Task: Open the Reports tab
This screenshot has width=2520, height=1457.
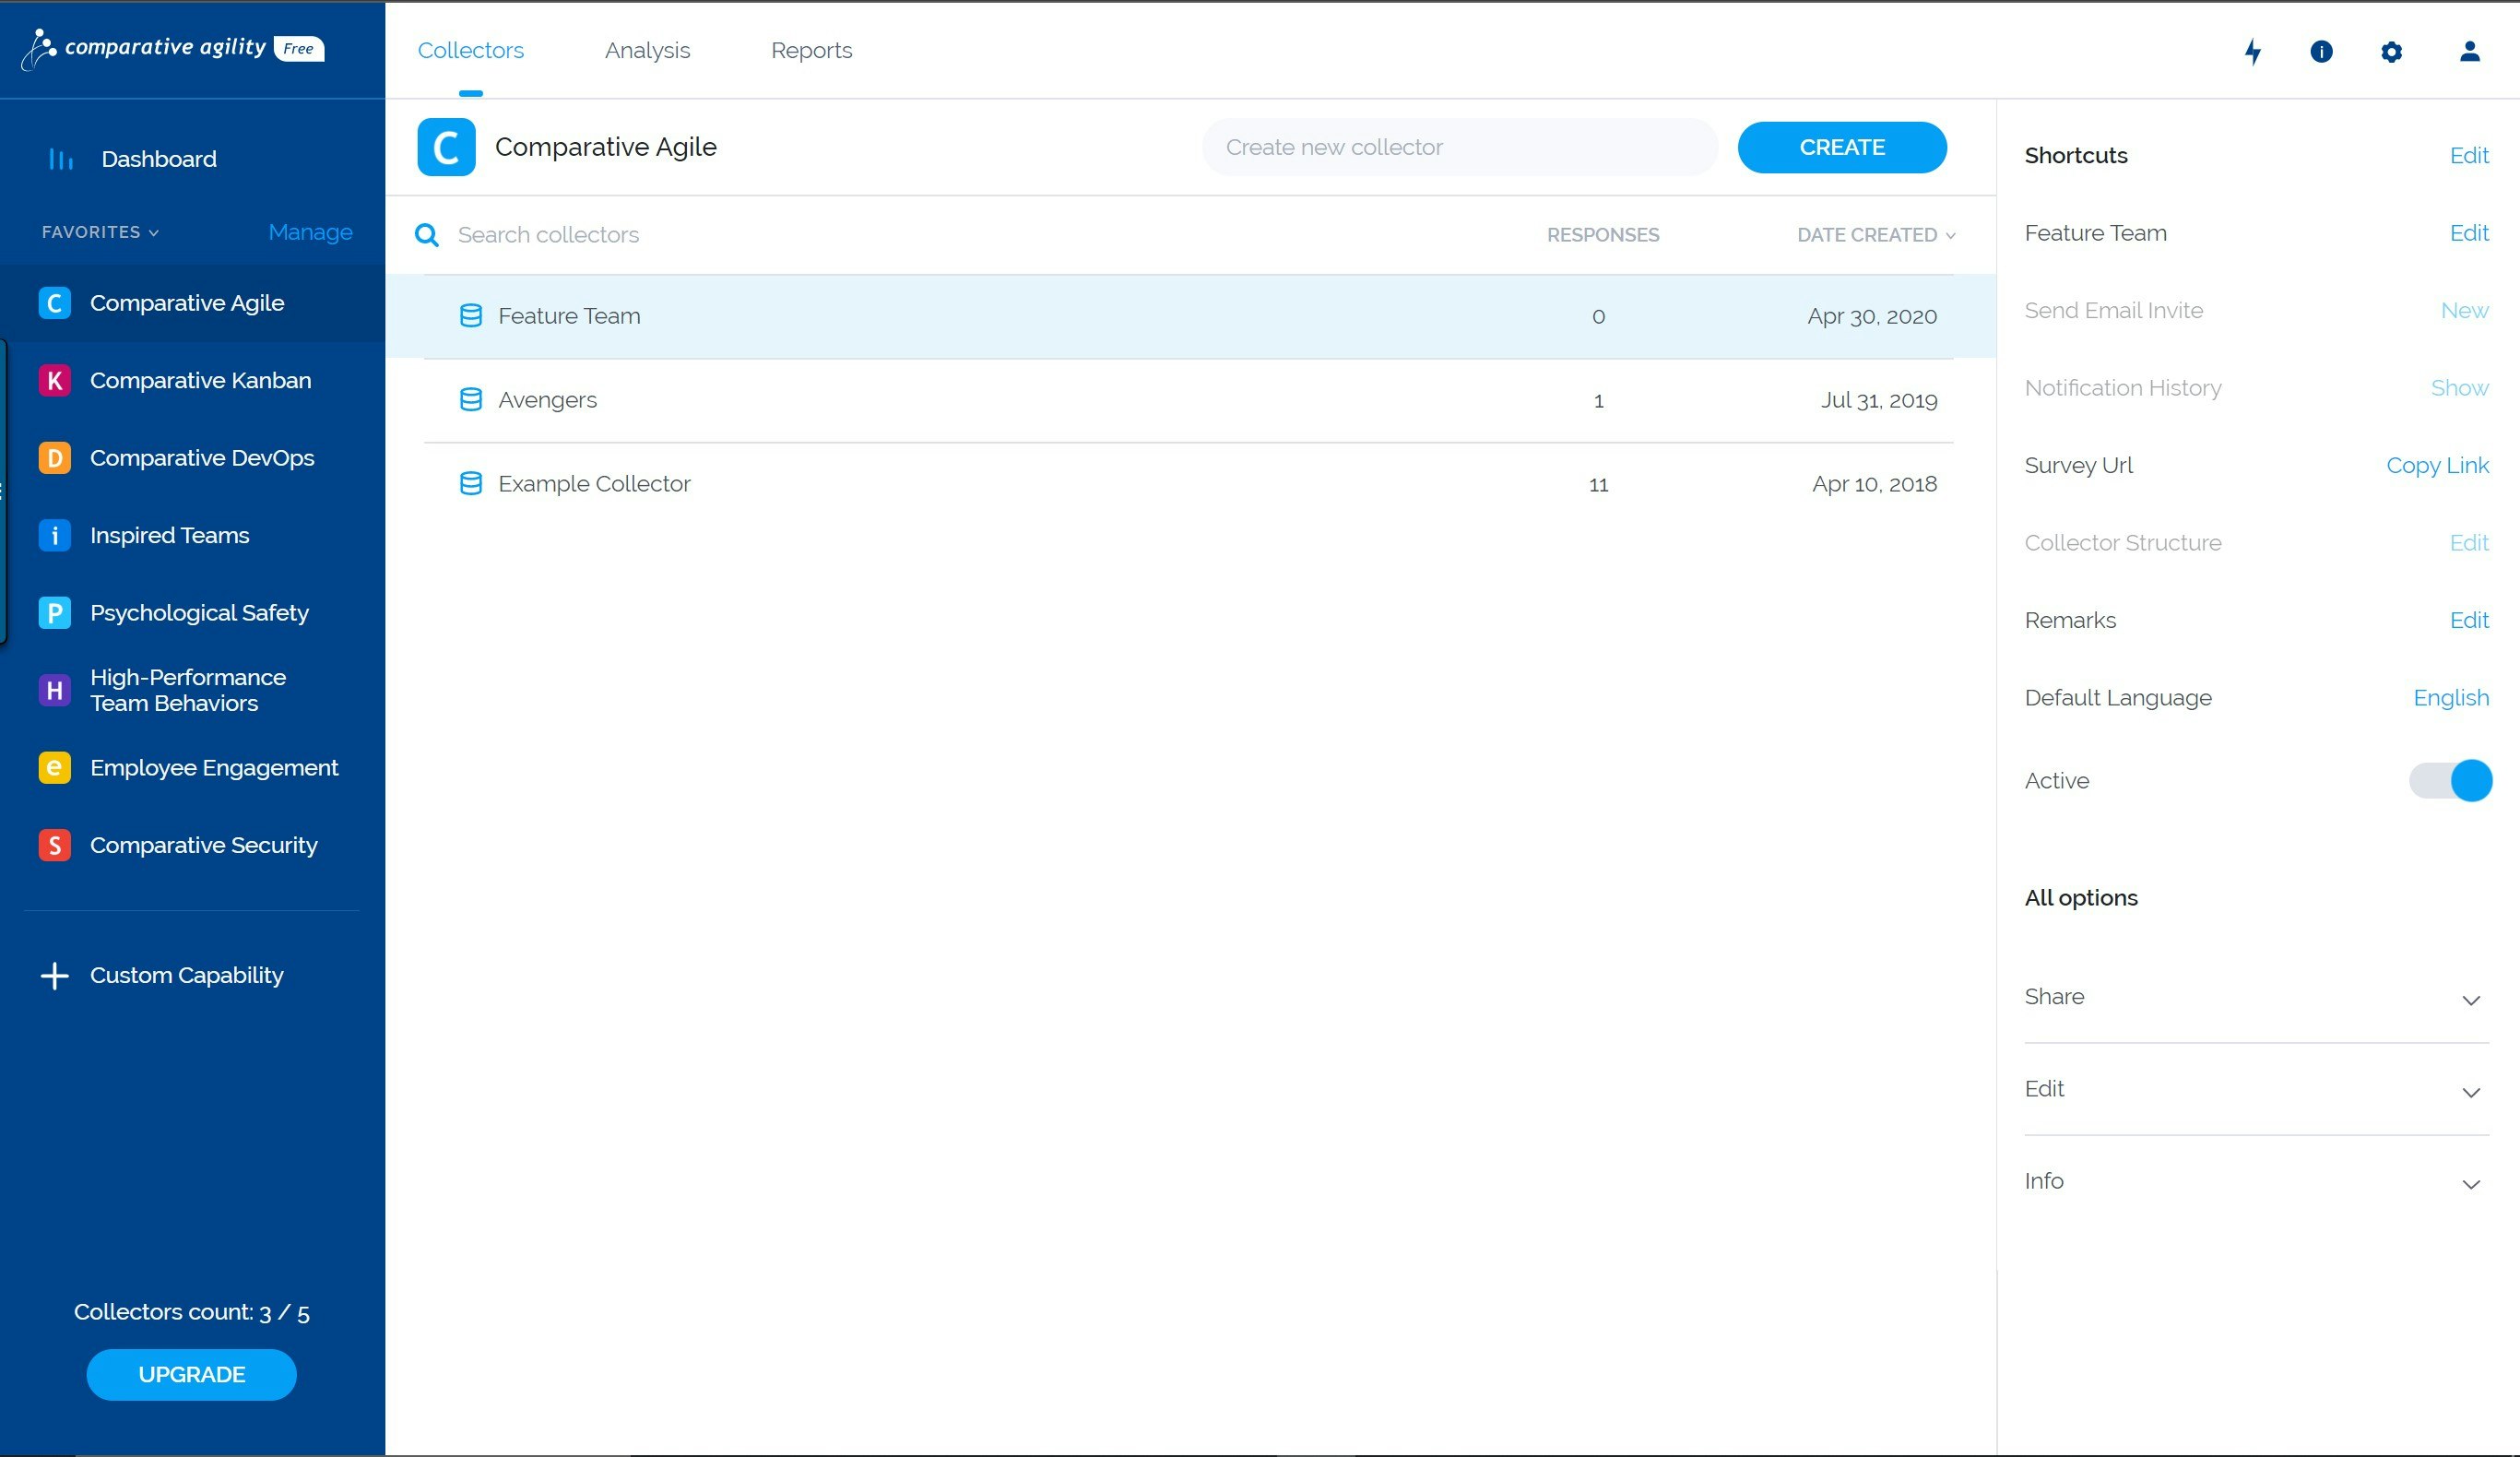Action: coord(811,50)
